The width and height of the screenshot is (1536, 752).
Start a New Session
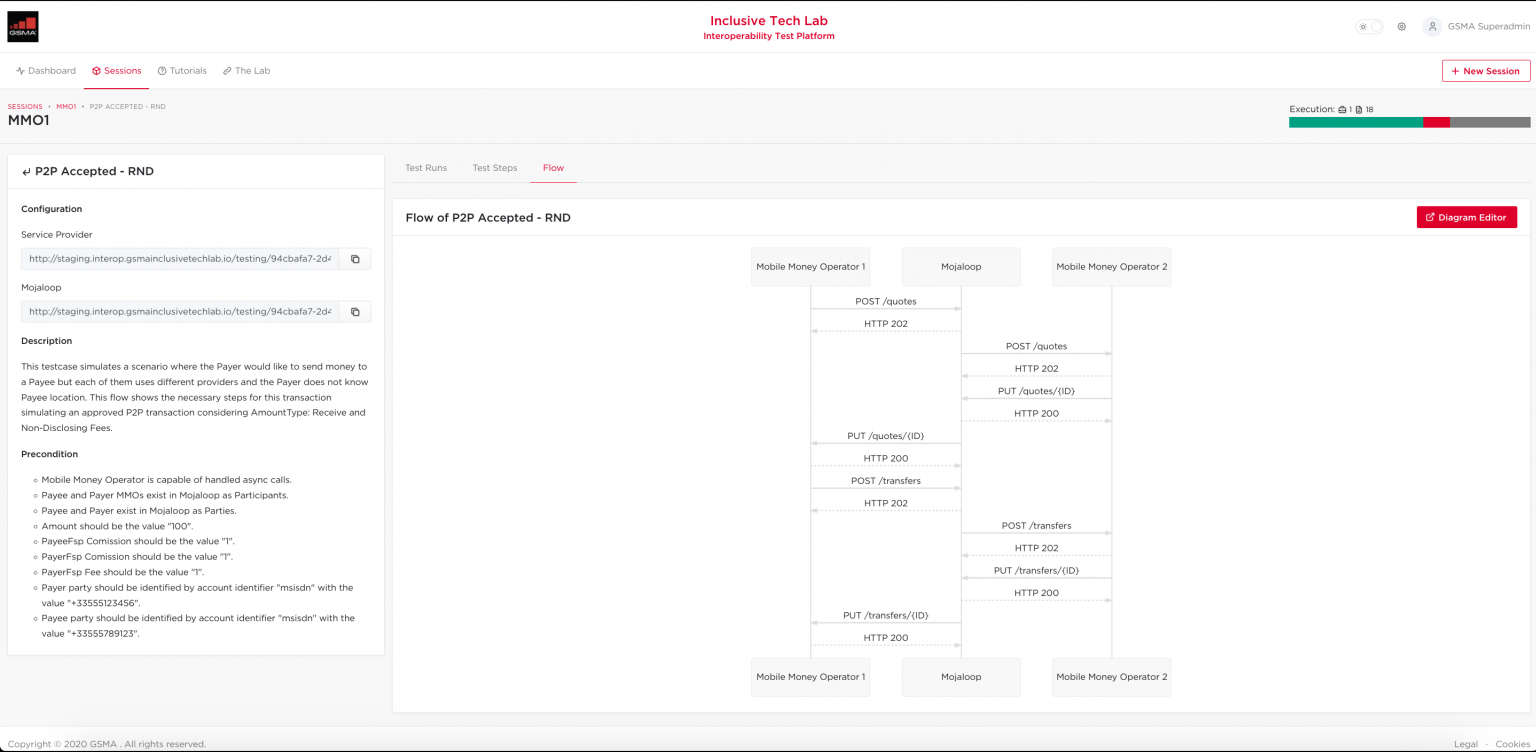point(1485,71)
